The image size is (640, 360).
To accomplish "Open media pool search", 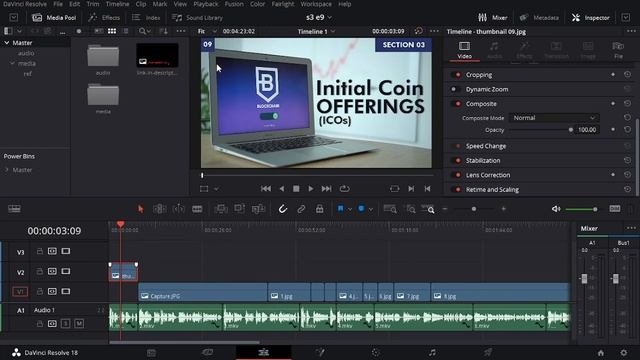I will (x=142, y=31).
